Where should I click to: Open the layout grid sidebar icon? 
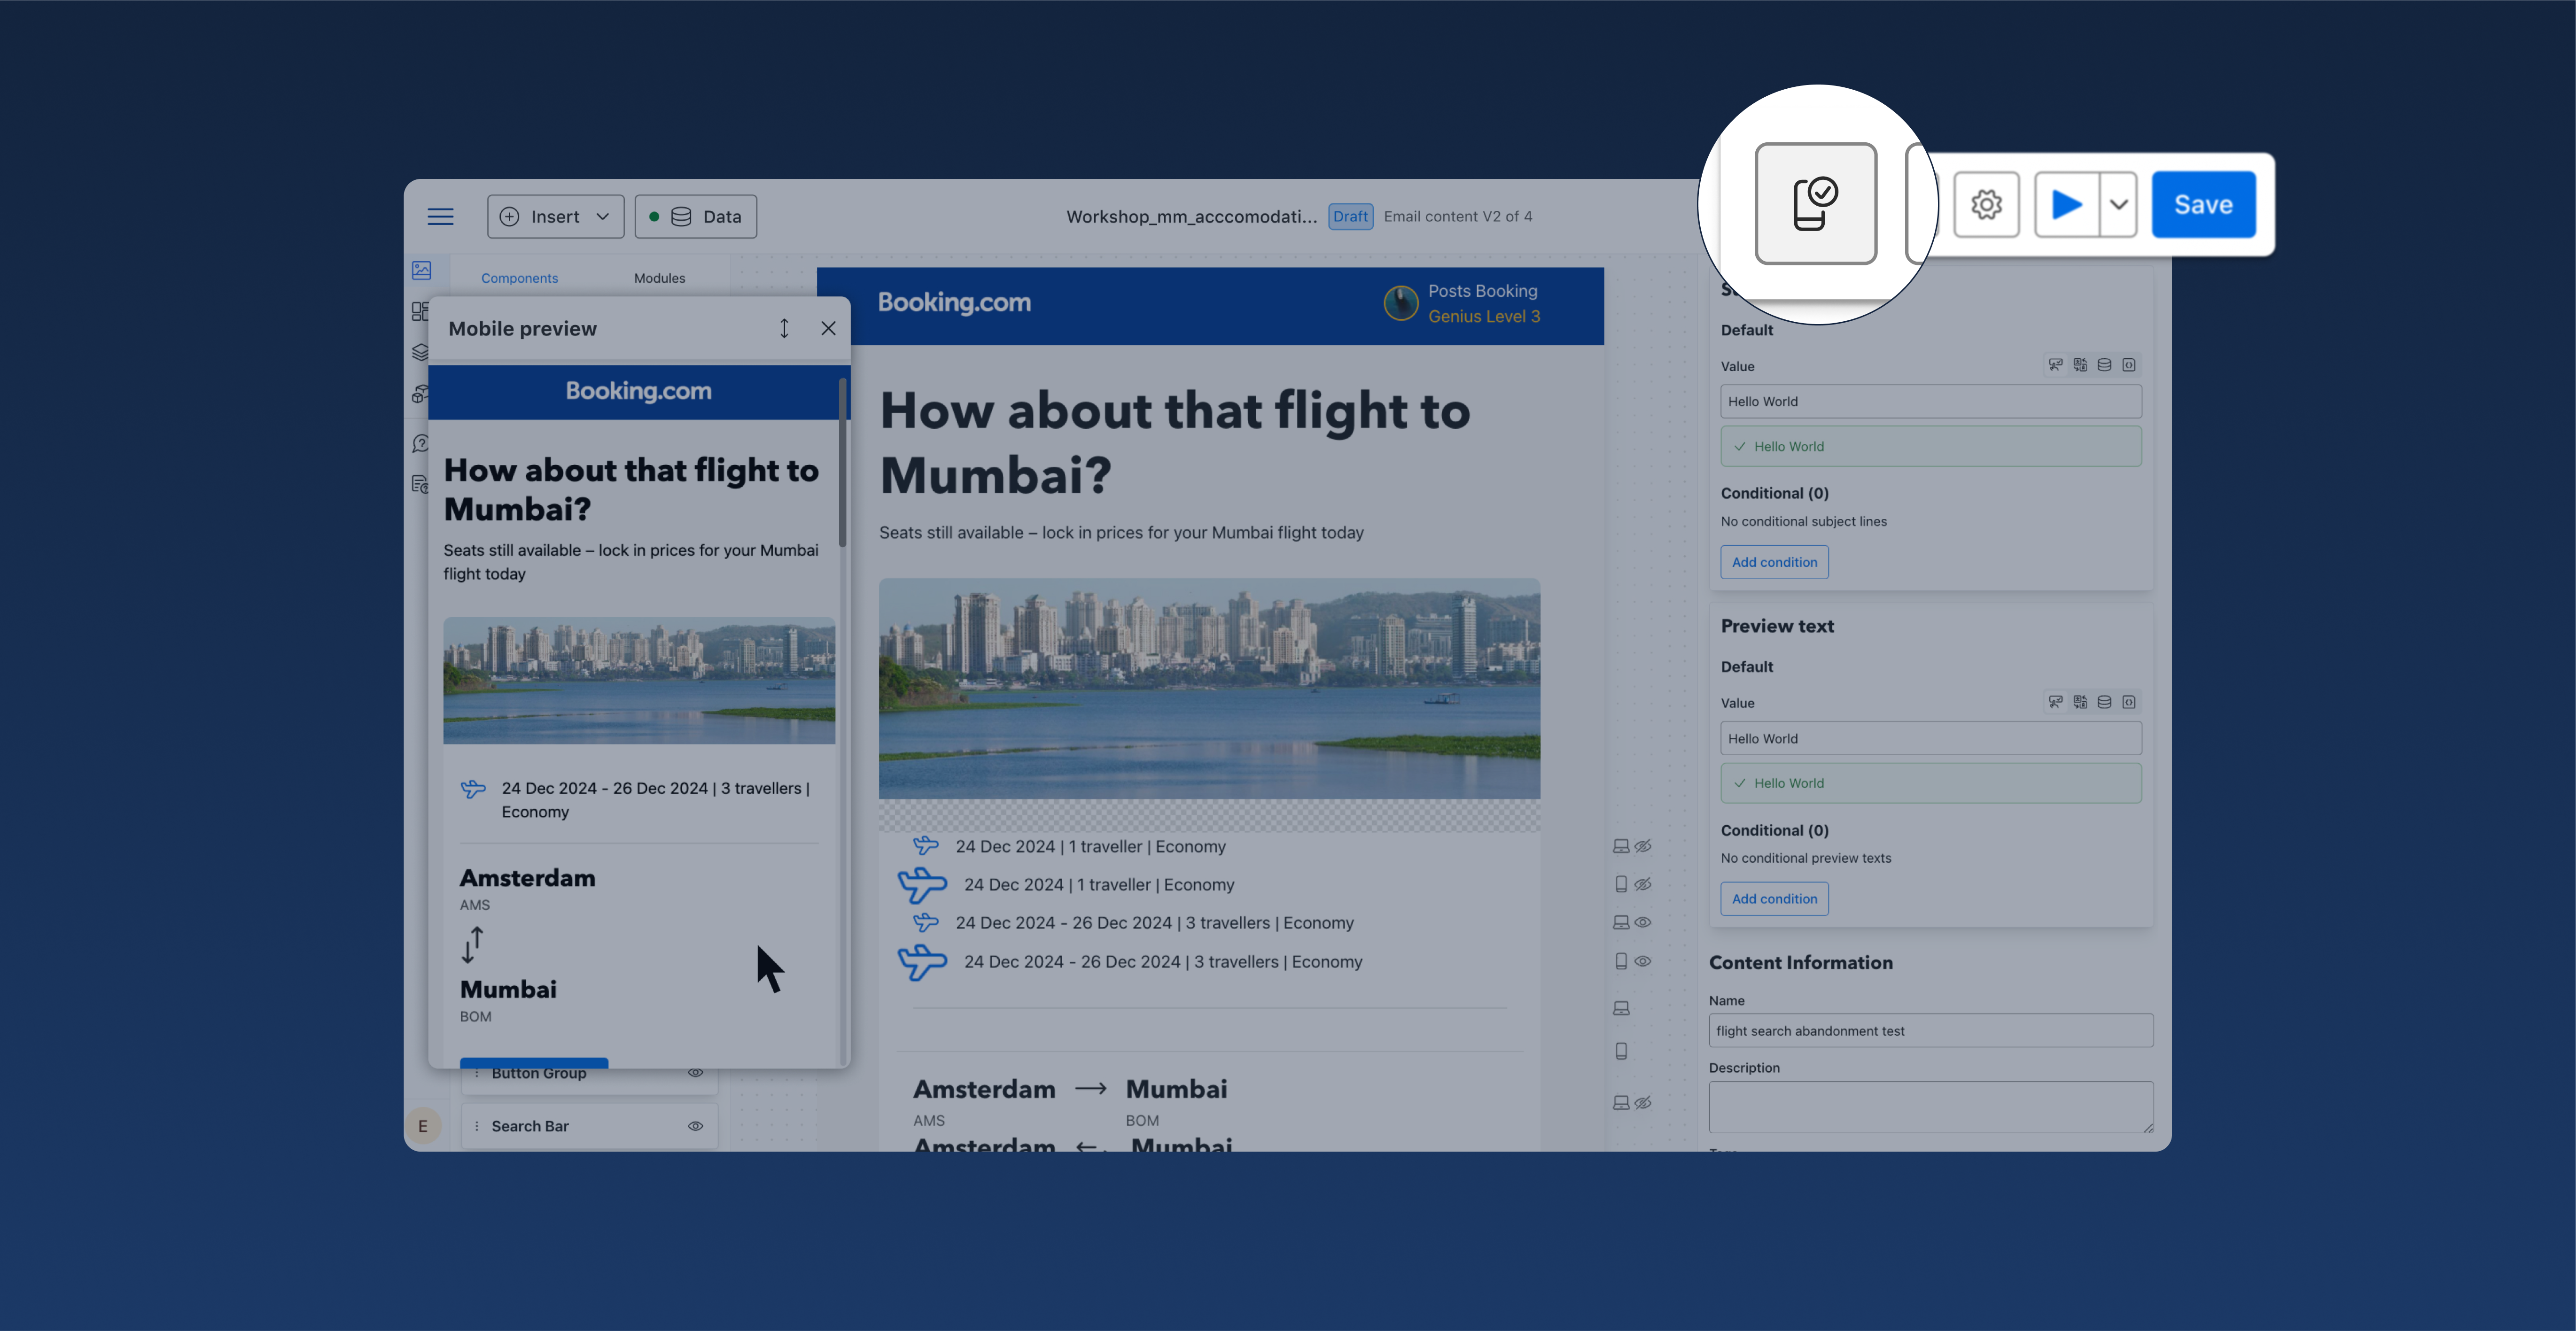(x=420, y=311)
